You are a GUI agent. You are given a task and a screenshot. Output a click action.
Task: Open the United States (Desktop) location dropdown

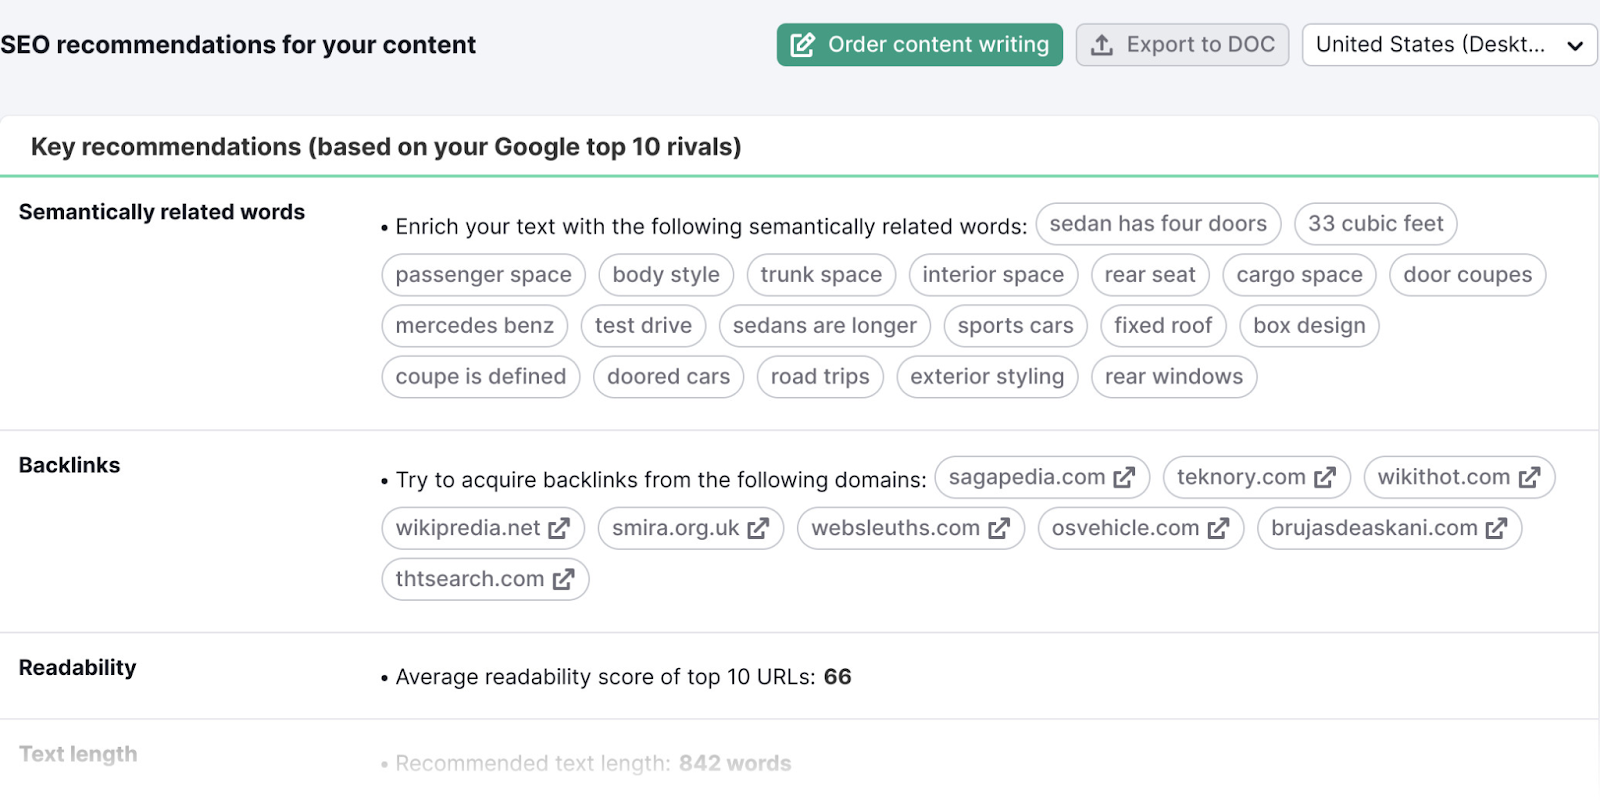tap(1449, 45)
